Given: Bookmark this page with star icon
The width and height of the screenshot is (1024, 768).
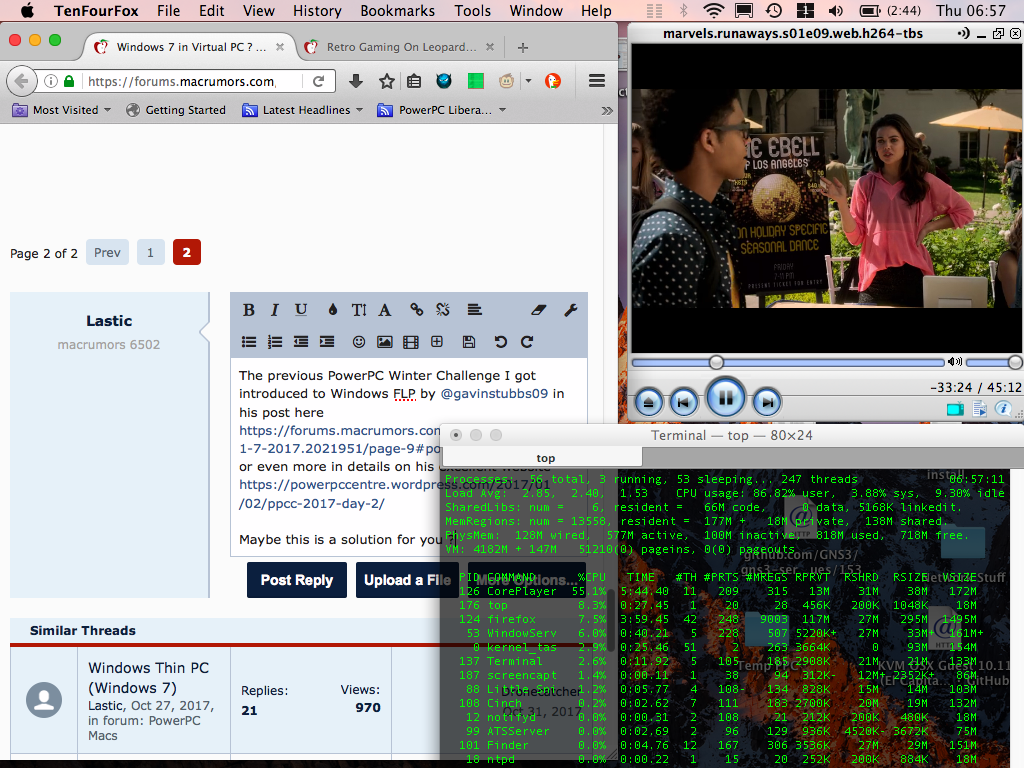Looking at the screenshot, I should click(387, 81).
